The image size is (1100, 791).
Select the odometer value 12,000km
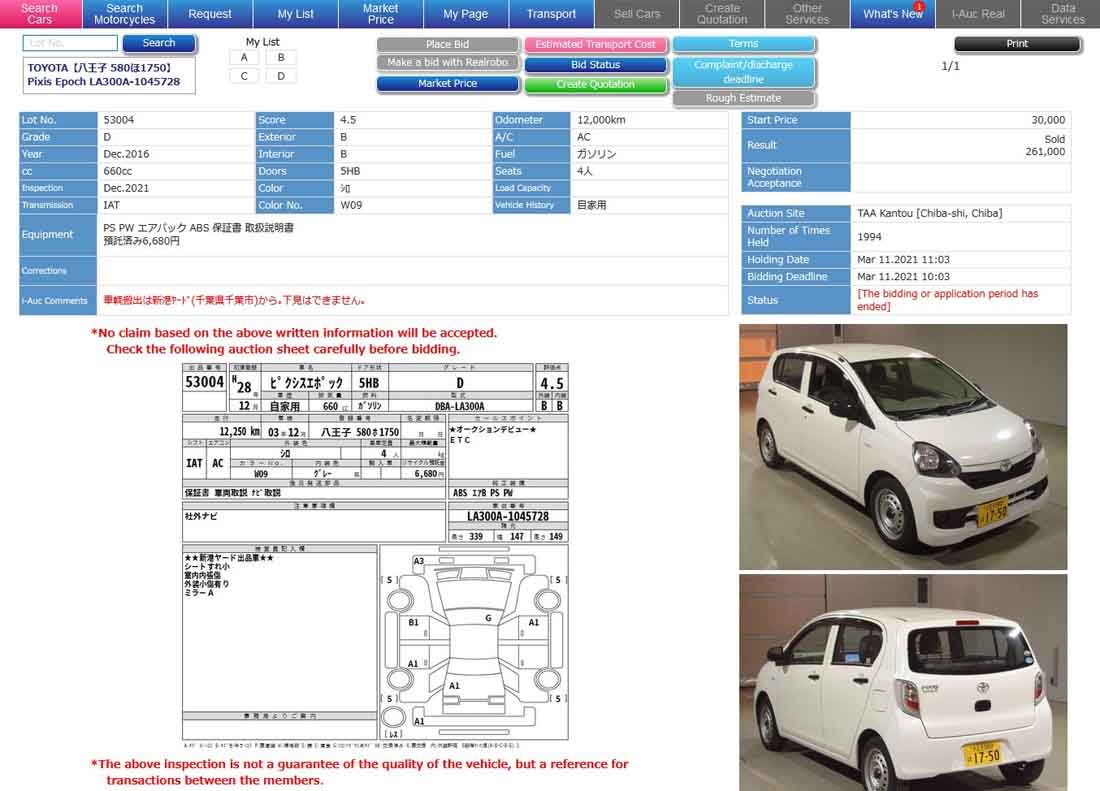[601, 120]
